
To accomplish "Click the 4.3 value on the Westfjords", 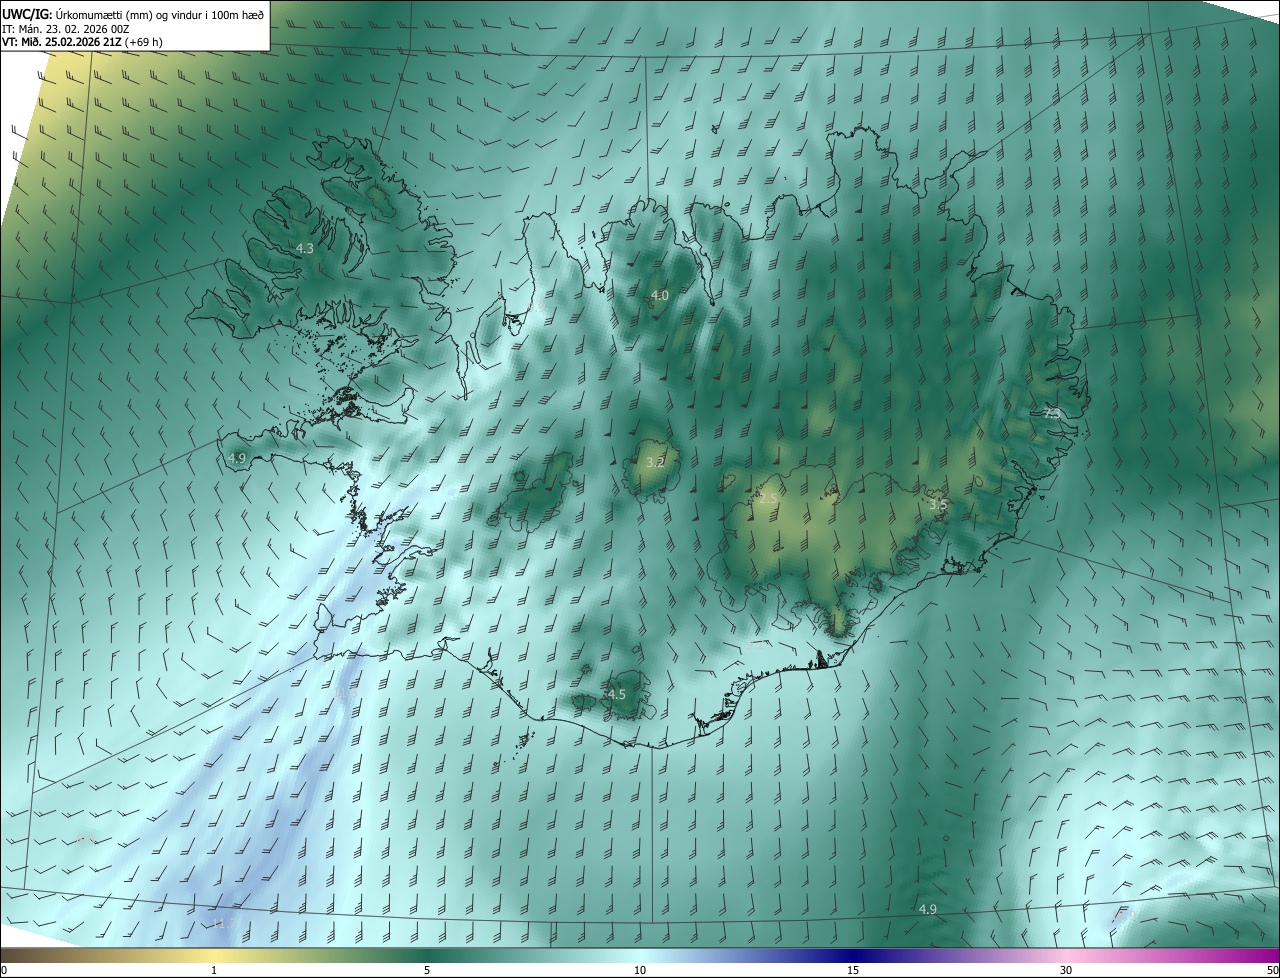I will [x=305, y=248].
